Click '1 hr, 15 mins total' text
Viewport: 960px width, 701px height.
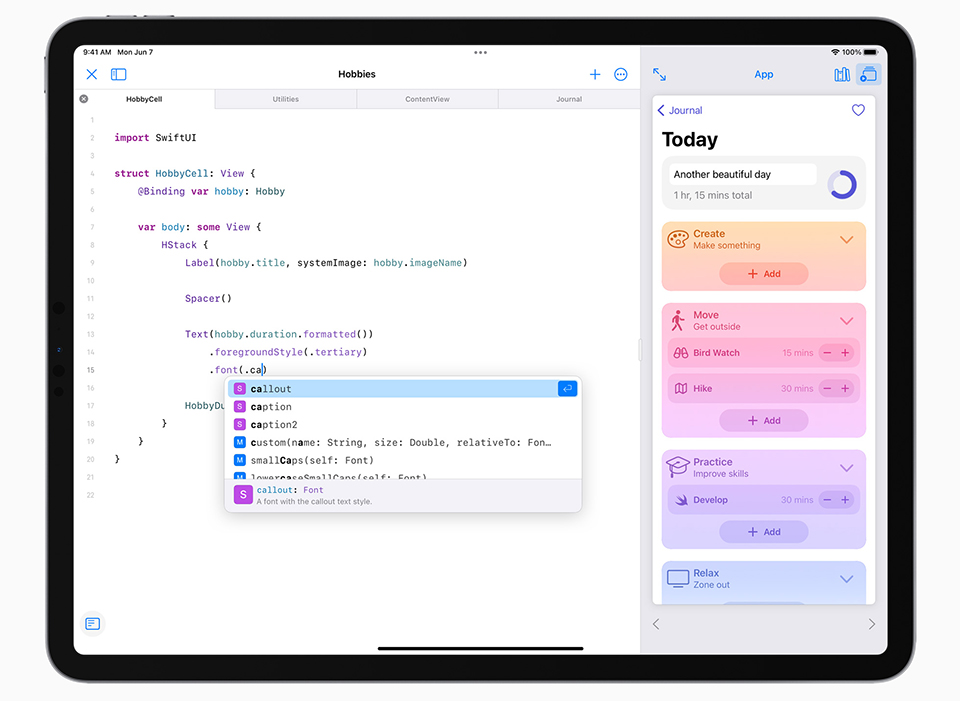(713, 195)
